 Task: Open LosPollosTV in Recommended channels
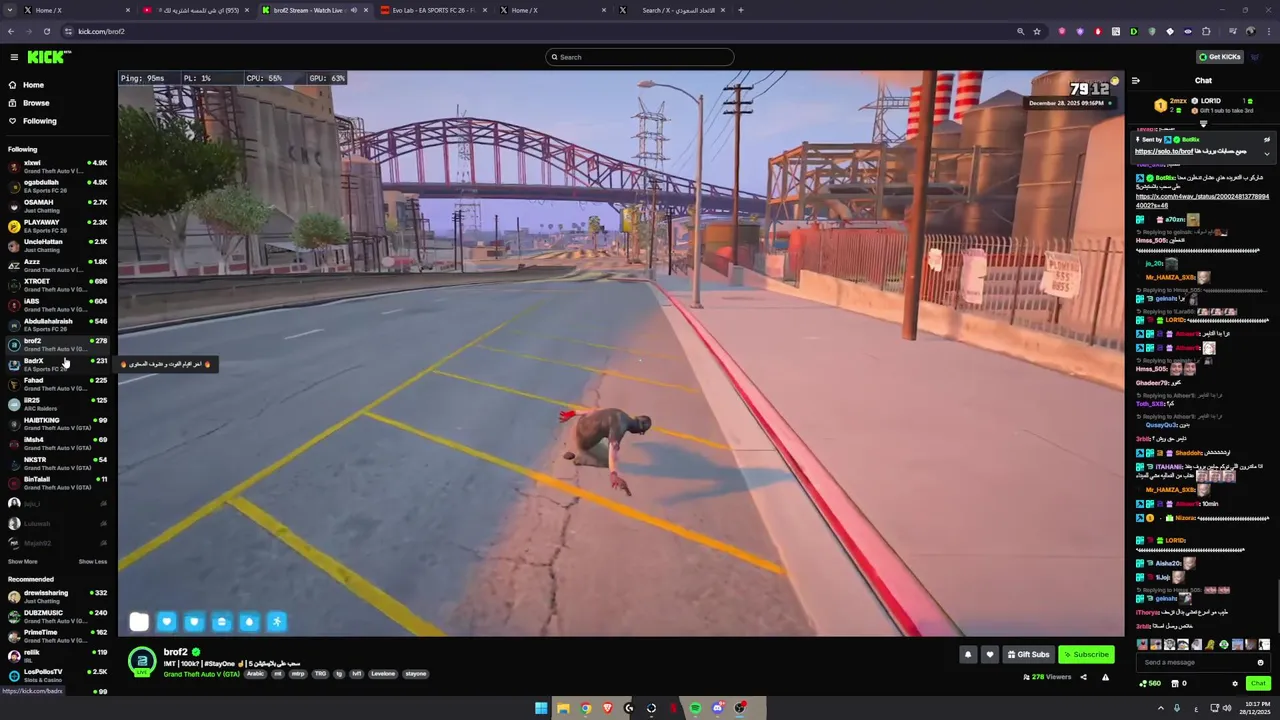tap(57, 675)
